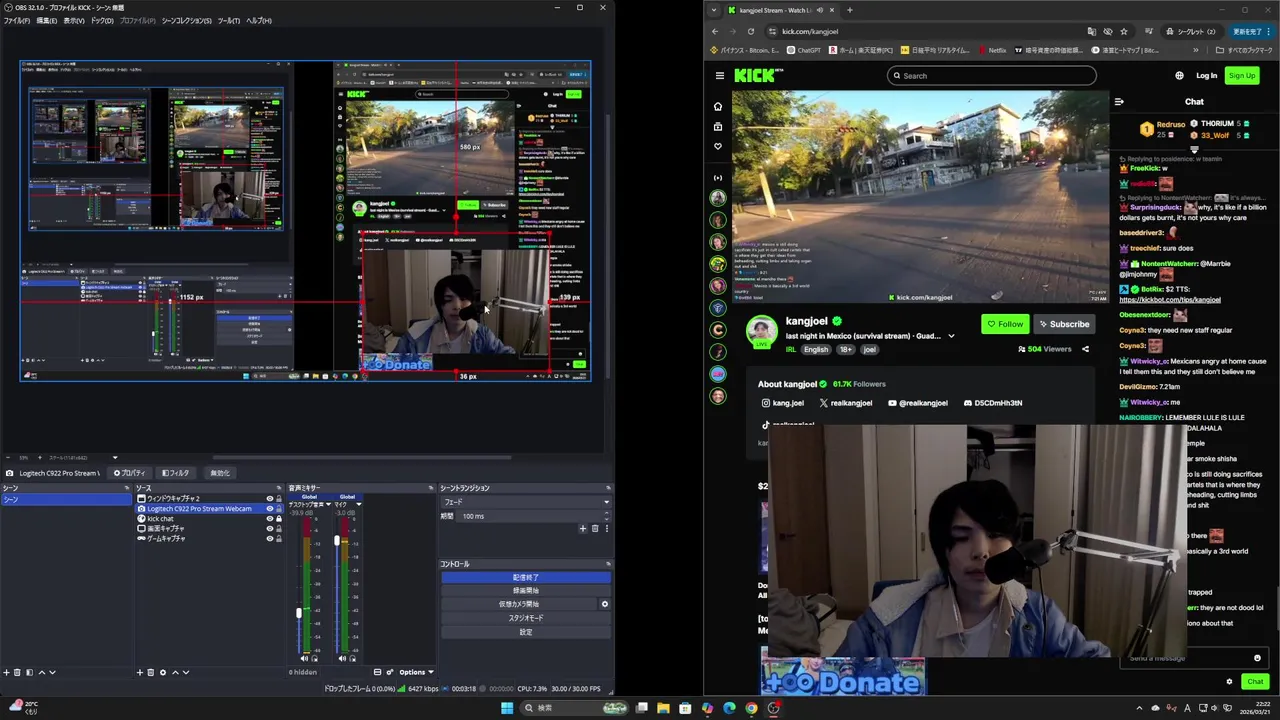Switch audio mixer layout icon
This screenshot has height=720, width=1280.
click(x=377, y=672)
